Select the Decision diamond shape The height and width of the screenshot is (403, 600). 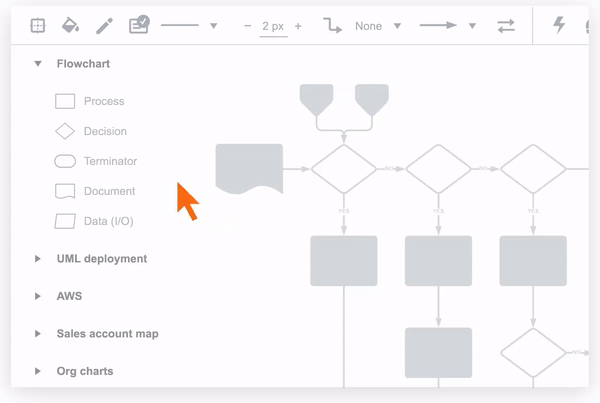click(x=65, y=131)
